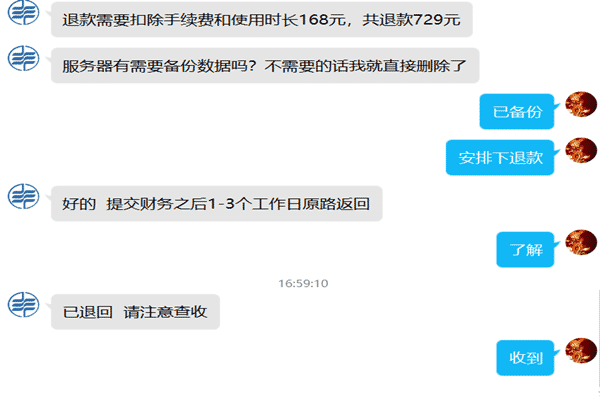
Task: Click the blue 收到 message bubble
Action: pyautogui.click(x=525, y=358)
